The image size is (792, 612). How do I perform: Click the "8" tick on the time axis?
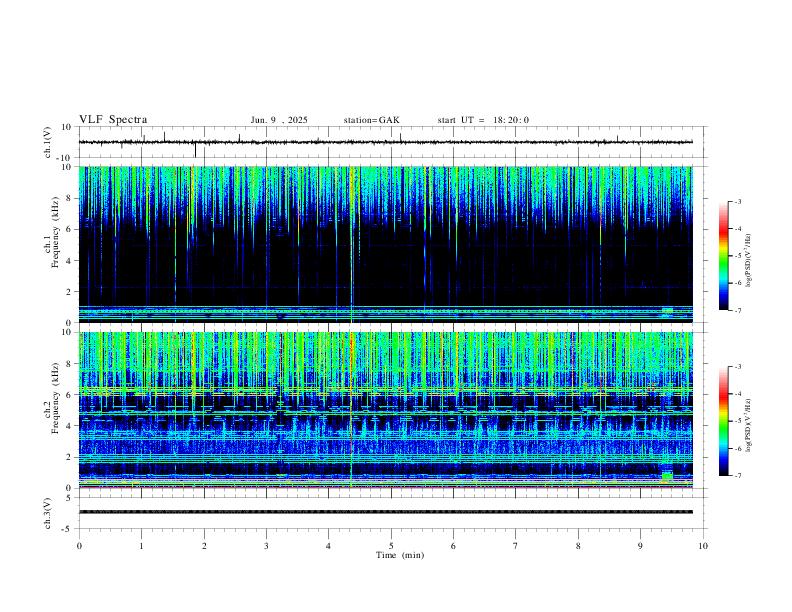click(578, 546)
